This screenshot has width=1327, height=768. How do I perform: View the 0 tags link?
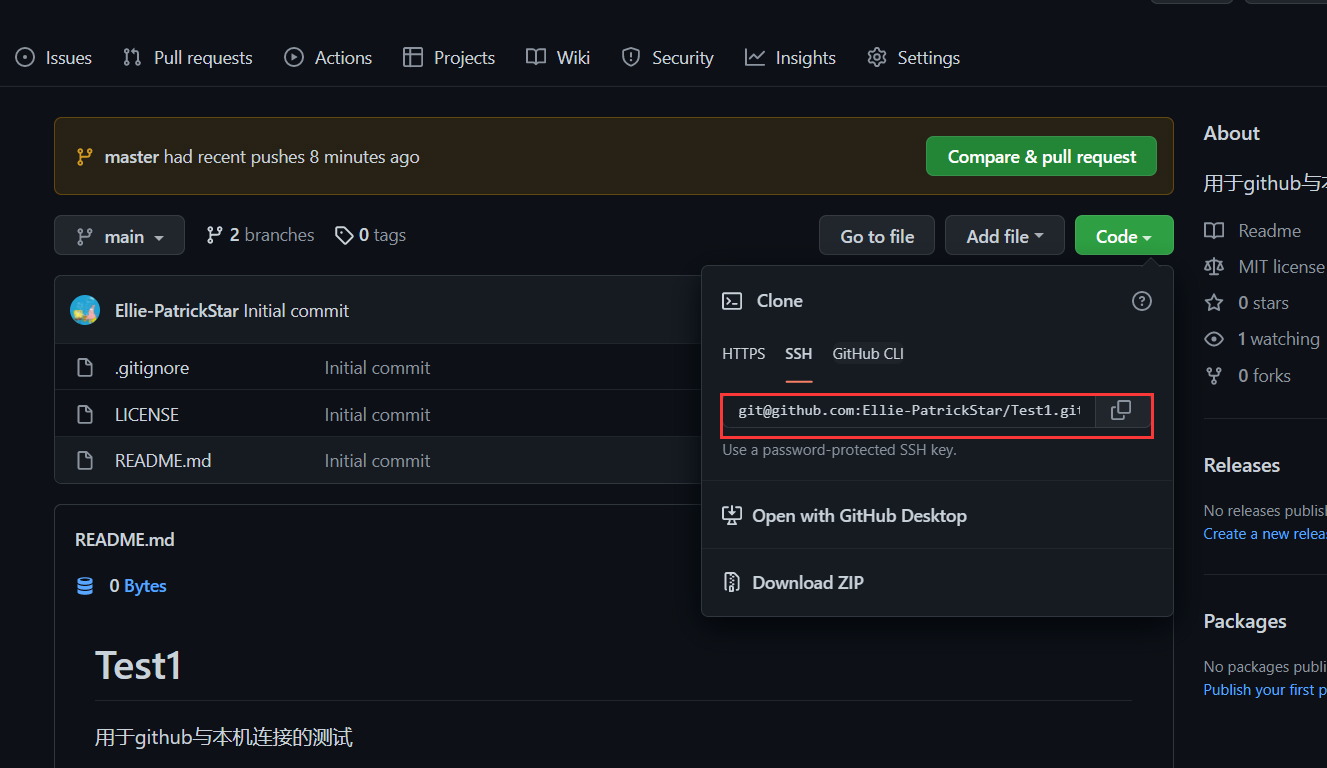(x=370, y=235)
